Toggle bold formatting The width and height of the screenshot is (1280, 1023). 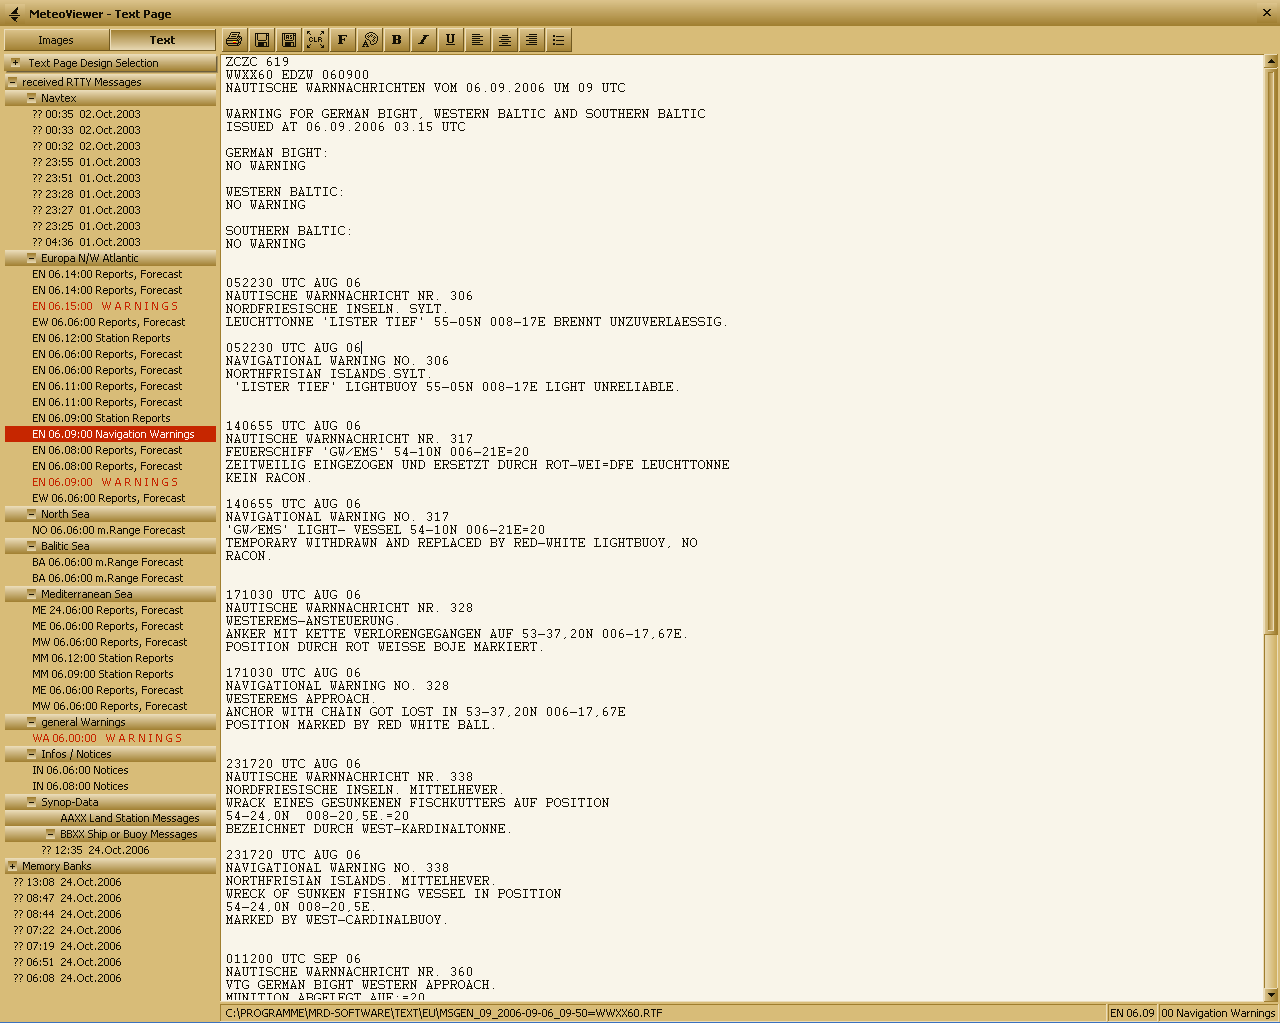[396, 40]
